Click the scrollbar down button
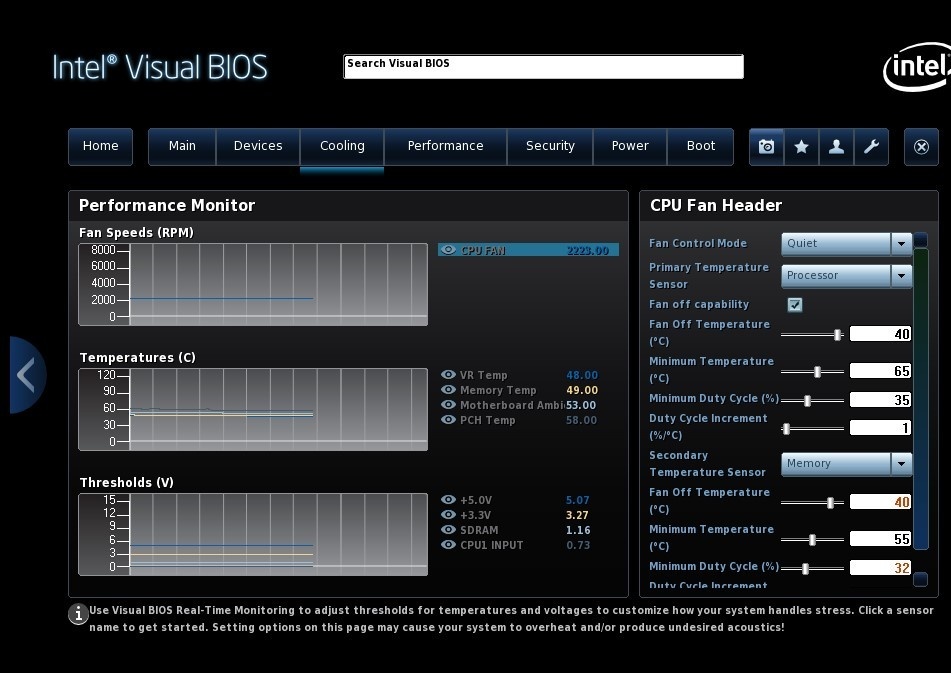 pyautogui.click(x=921, y=580)
